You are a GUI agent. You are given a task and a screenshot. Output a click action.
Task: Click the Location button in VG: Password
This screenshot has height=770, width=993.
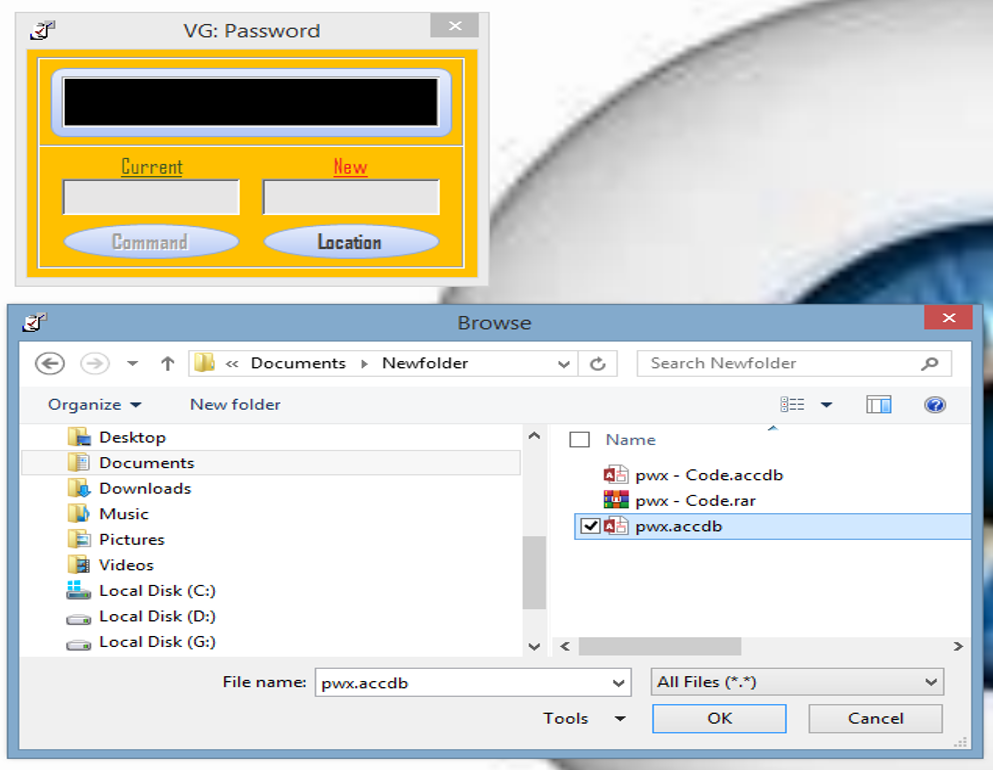pos(351,241)
